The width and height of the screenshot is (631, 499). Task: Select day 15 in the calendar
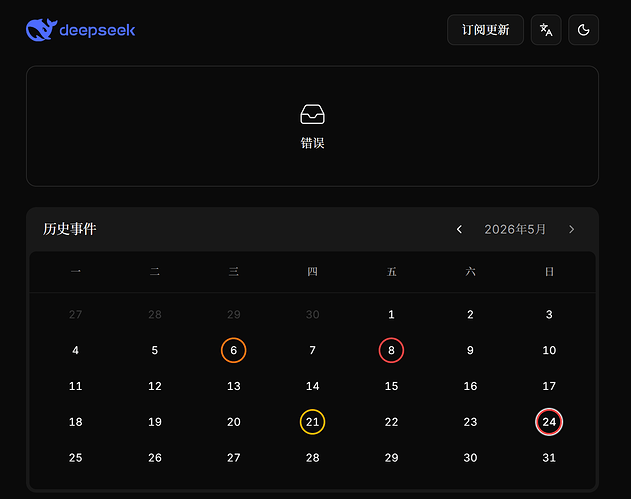(391, 386)
